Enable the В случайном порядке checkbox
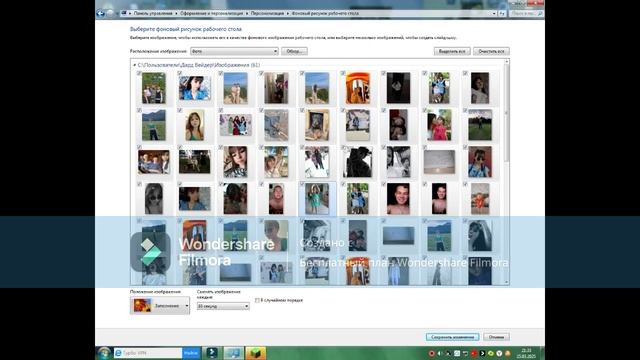 point(257,300)
